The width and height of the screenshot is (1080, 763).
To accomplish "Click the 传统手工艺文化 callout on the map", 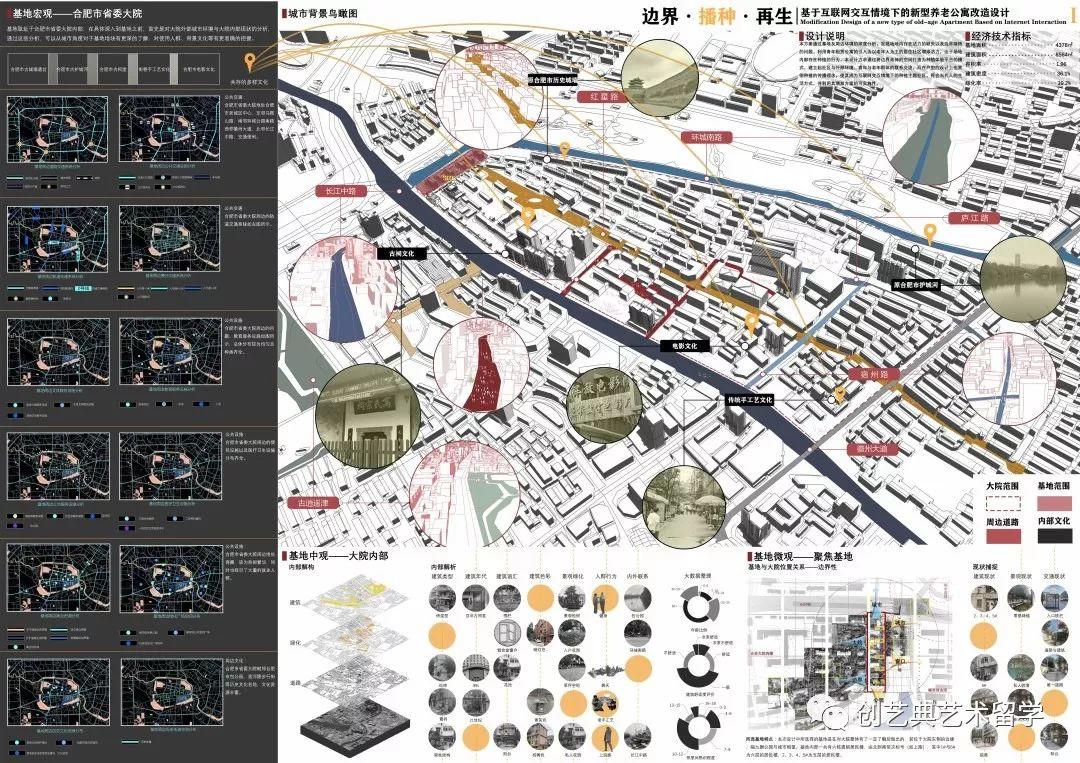I will pyautogui.click(x=750, y=399).
